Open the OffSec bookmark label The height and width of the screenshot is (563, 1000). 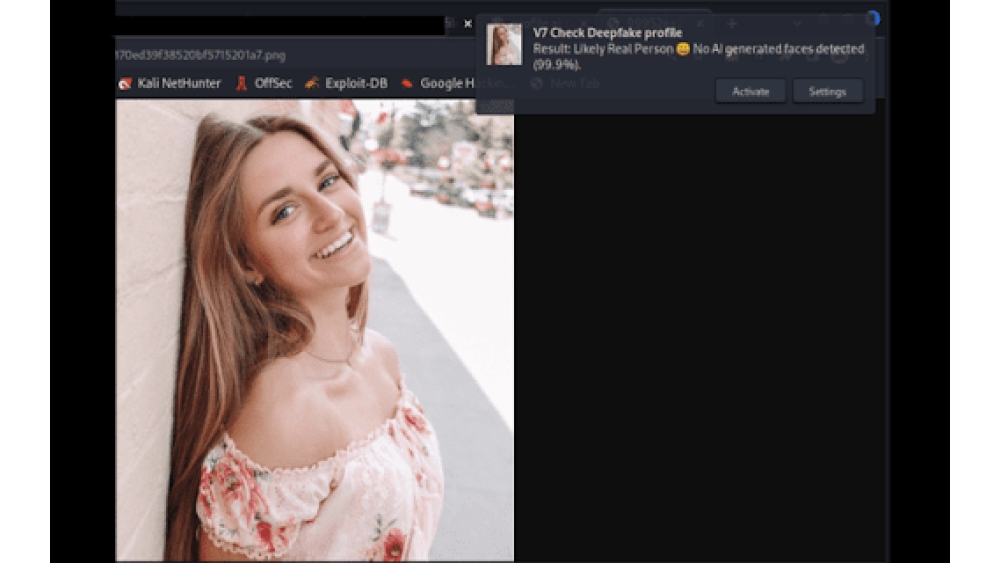click(x=273, y=84)
